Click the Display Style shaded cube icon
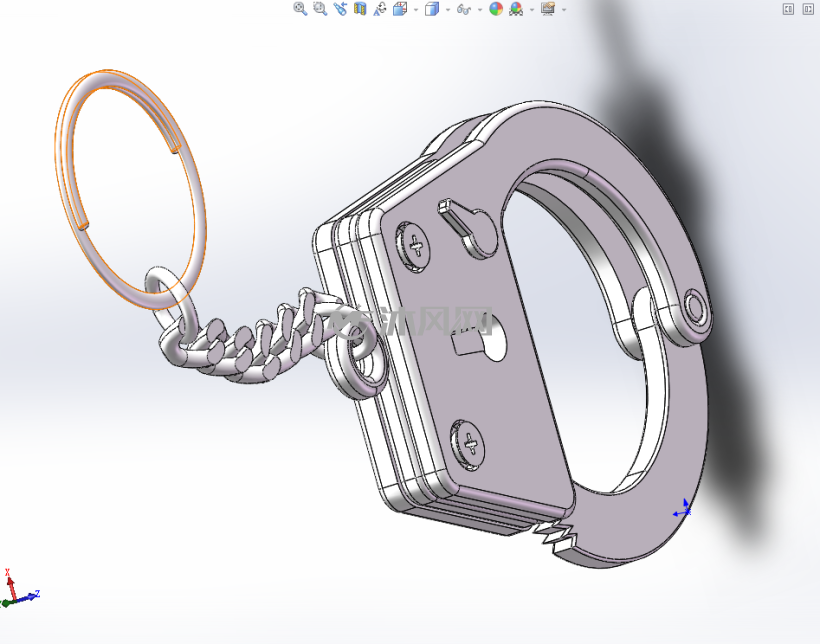Image resolution: width=820 pixels, height=644 pixels. 432,9
